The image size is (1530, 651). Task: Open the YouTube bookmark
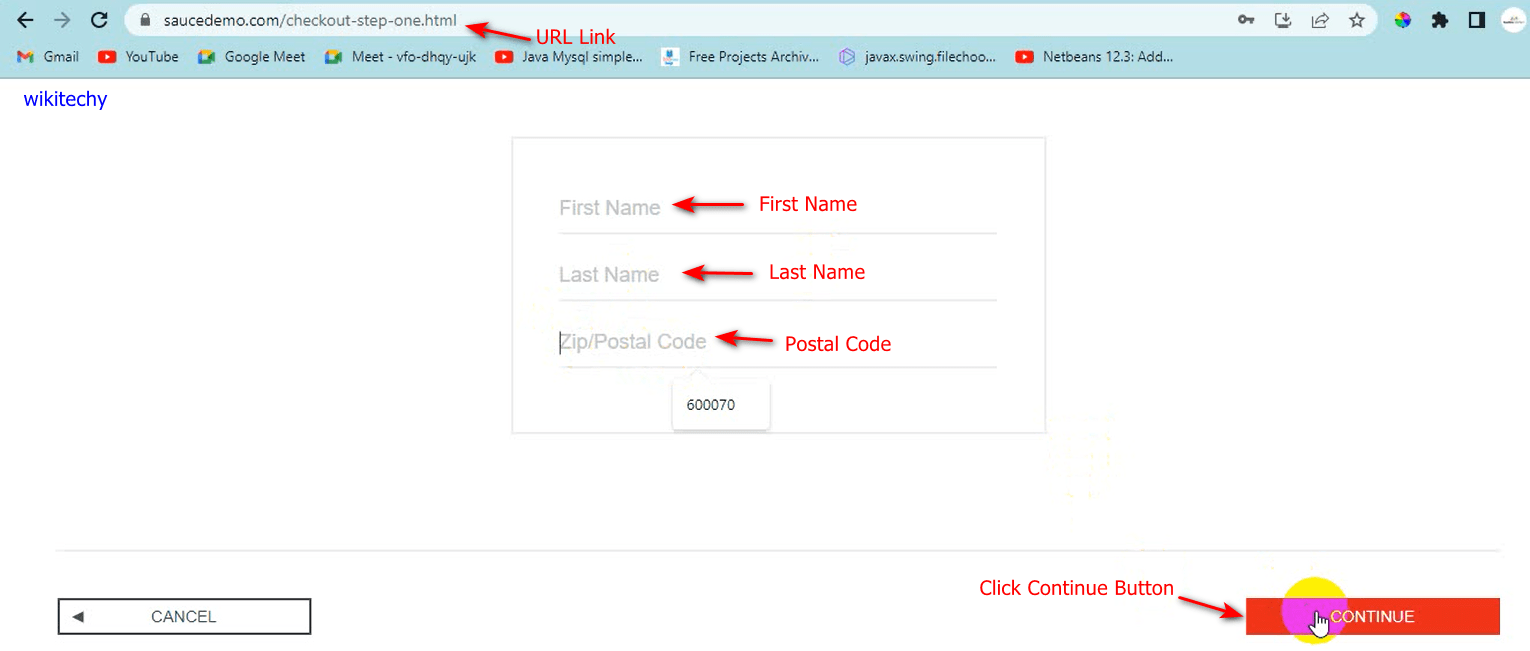coord(138,57)
